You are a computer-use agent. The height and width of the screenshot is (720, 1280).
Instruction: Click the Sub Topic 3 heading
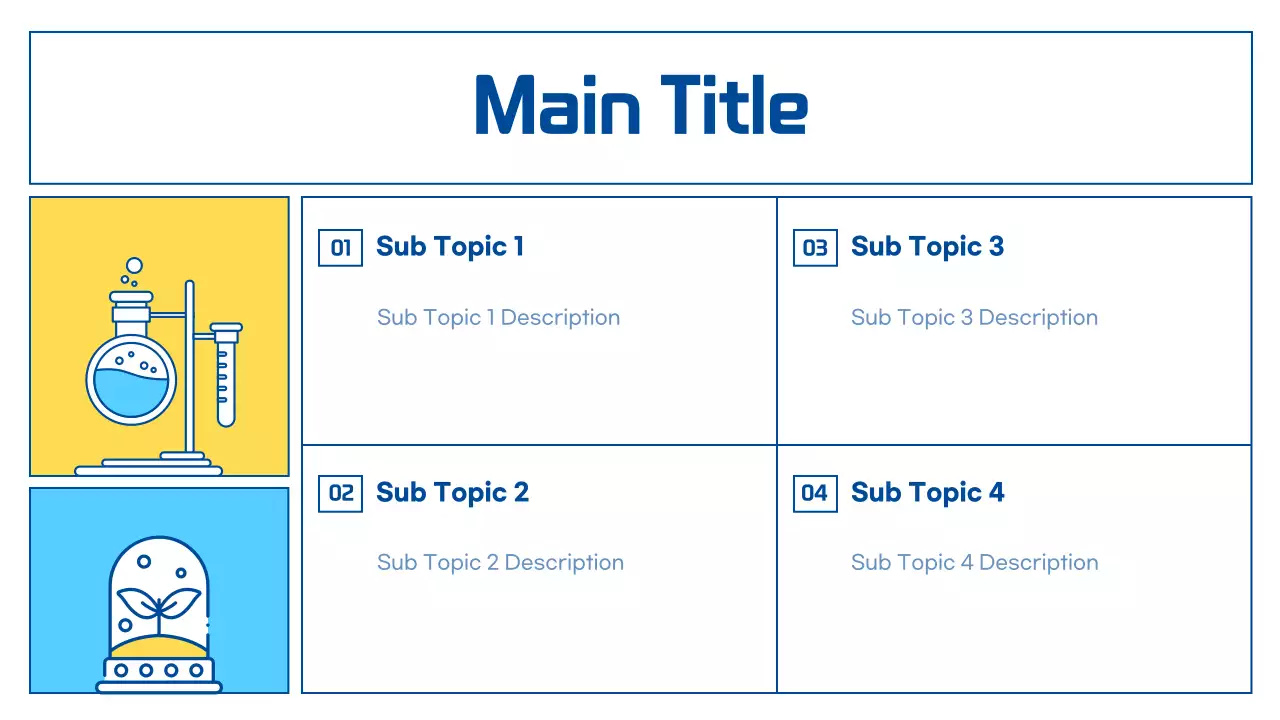pyautogui.click(x=927, y=247)
